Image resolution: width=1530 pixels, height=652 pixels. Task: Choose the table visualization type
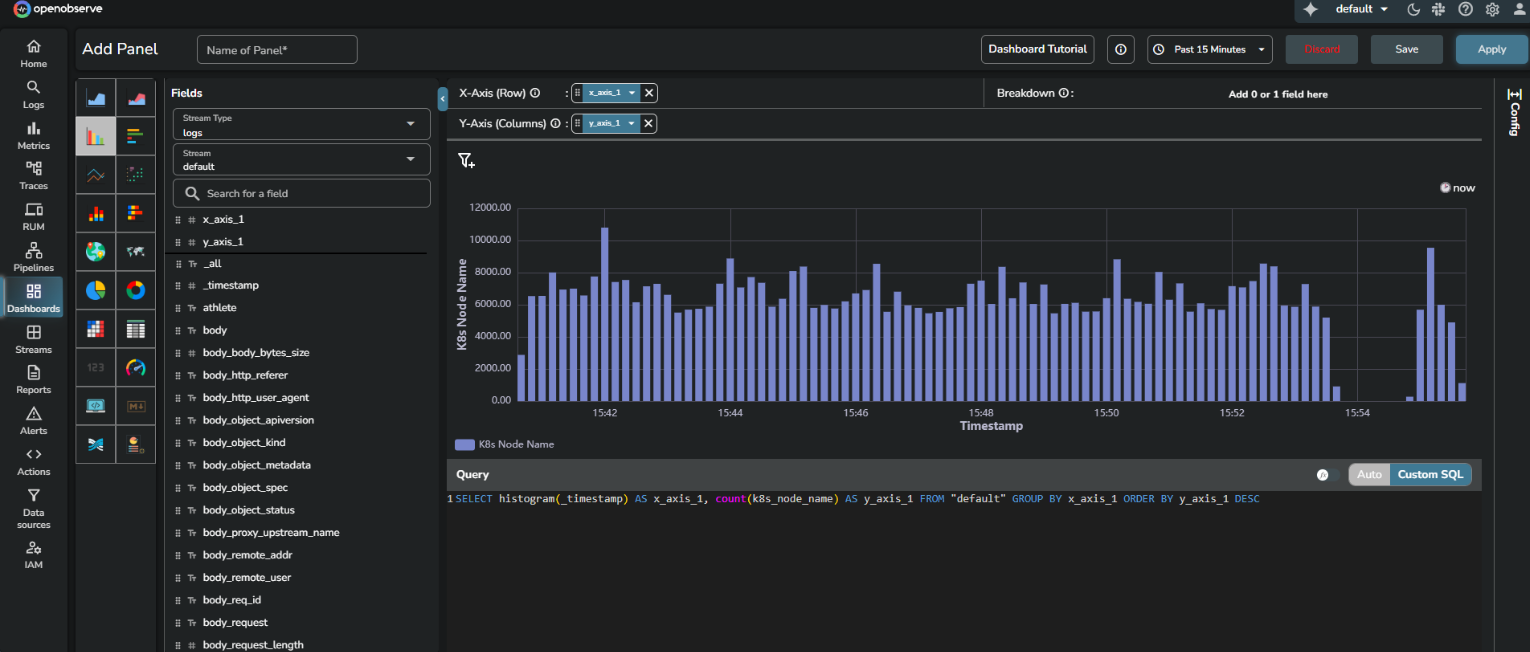pyautogui.click(x=135, y=328)
